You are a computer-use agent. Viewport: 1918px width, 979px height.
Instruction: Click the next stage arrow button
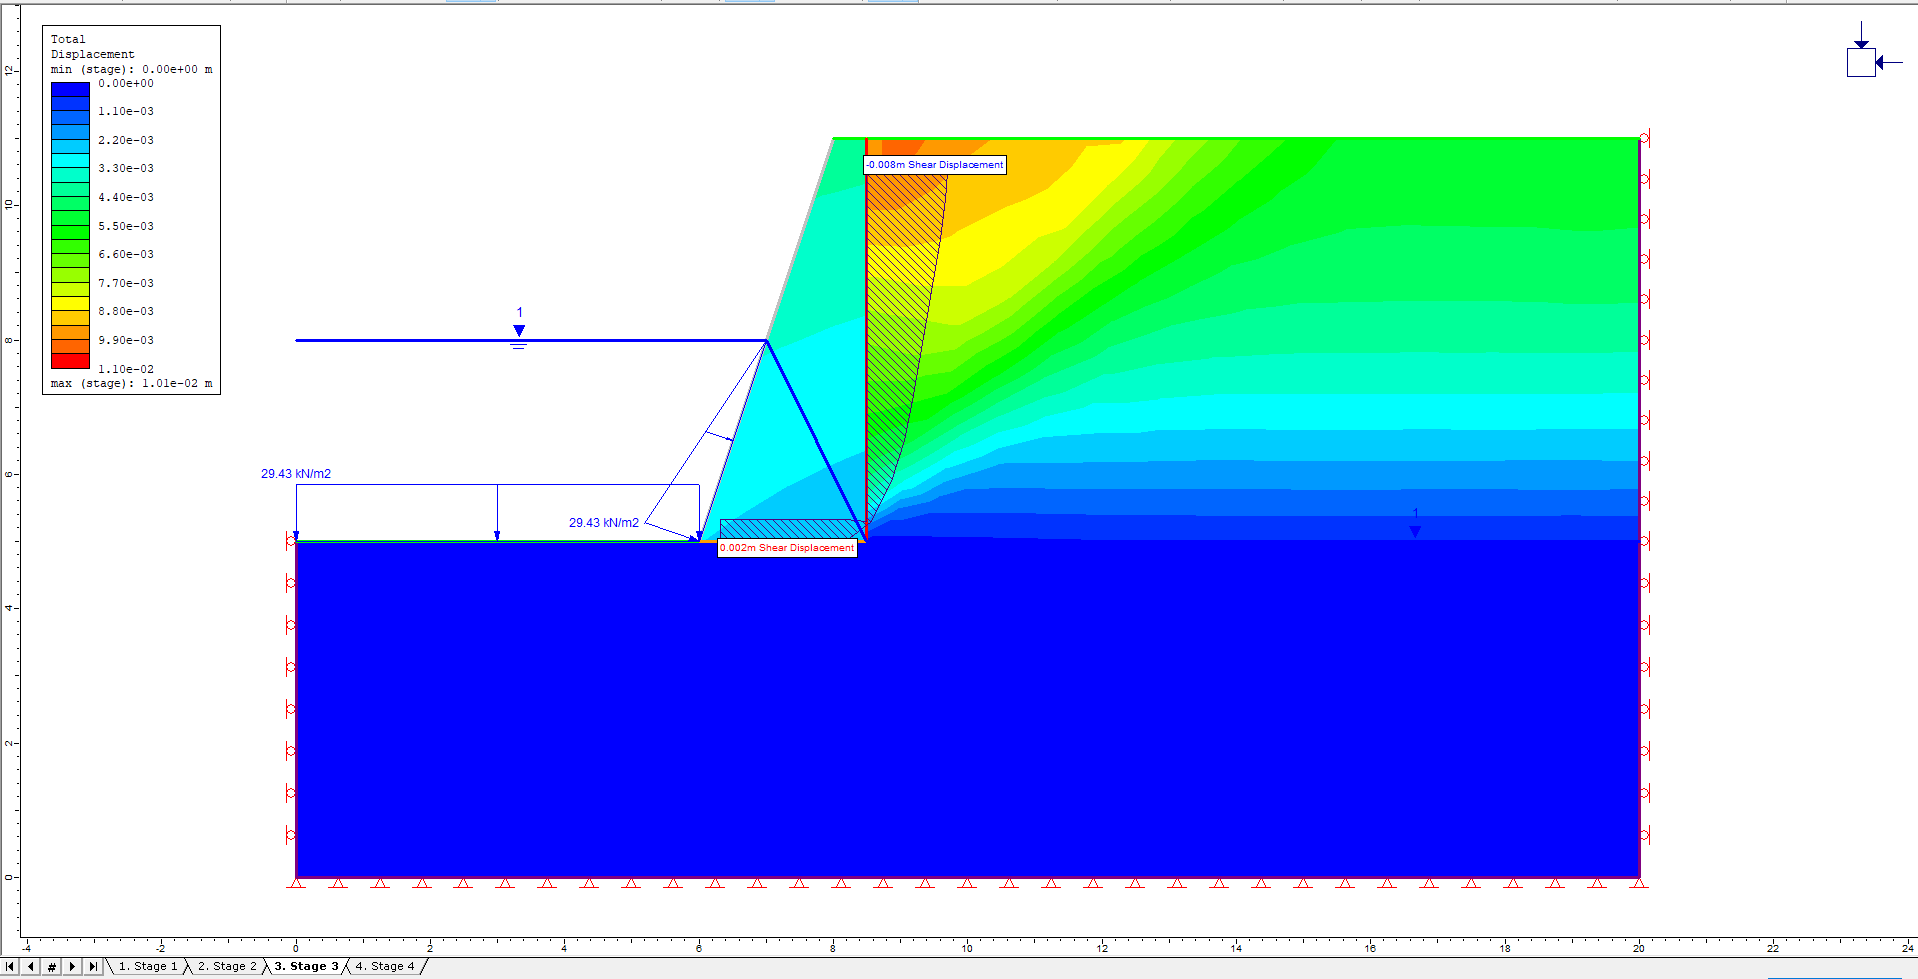pyautogui.click(x=72, y=966)
